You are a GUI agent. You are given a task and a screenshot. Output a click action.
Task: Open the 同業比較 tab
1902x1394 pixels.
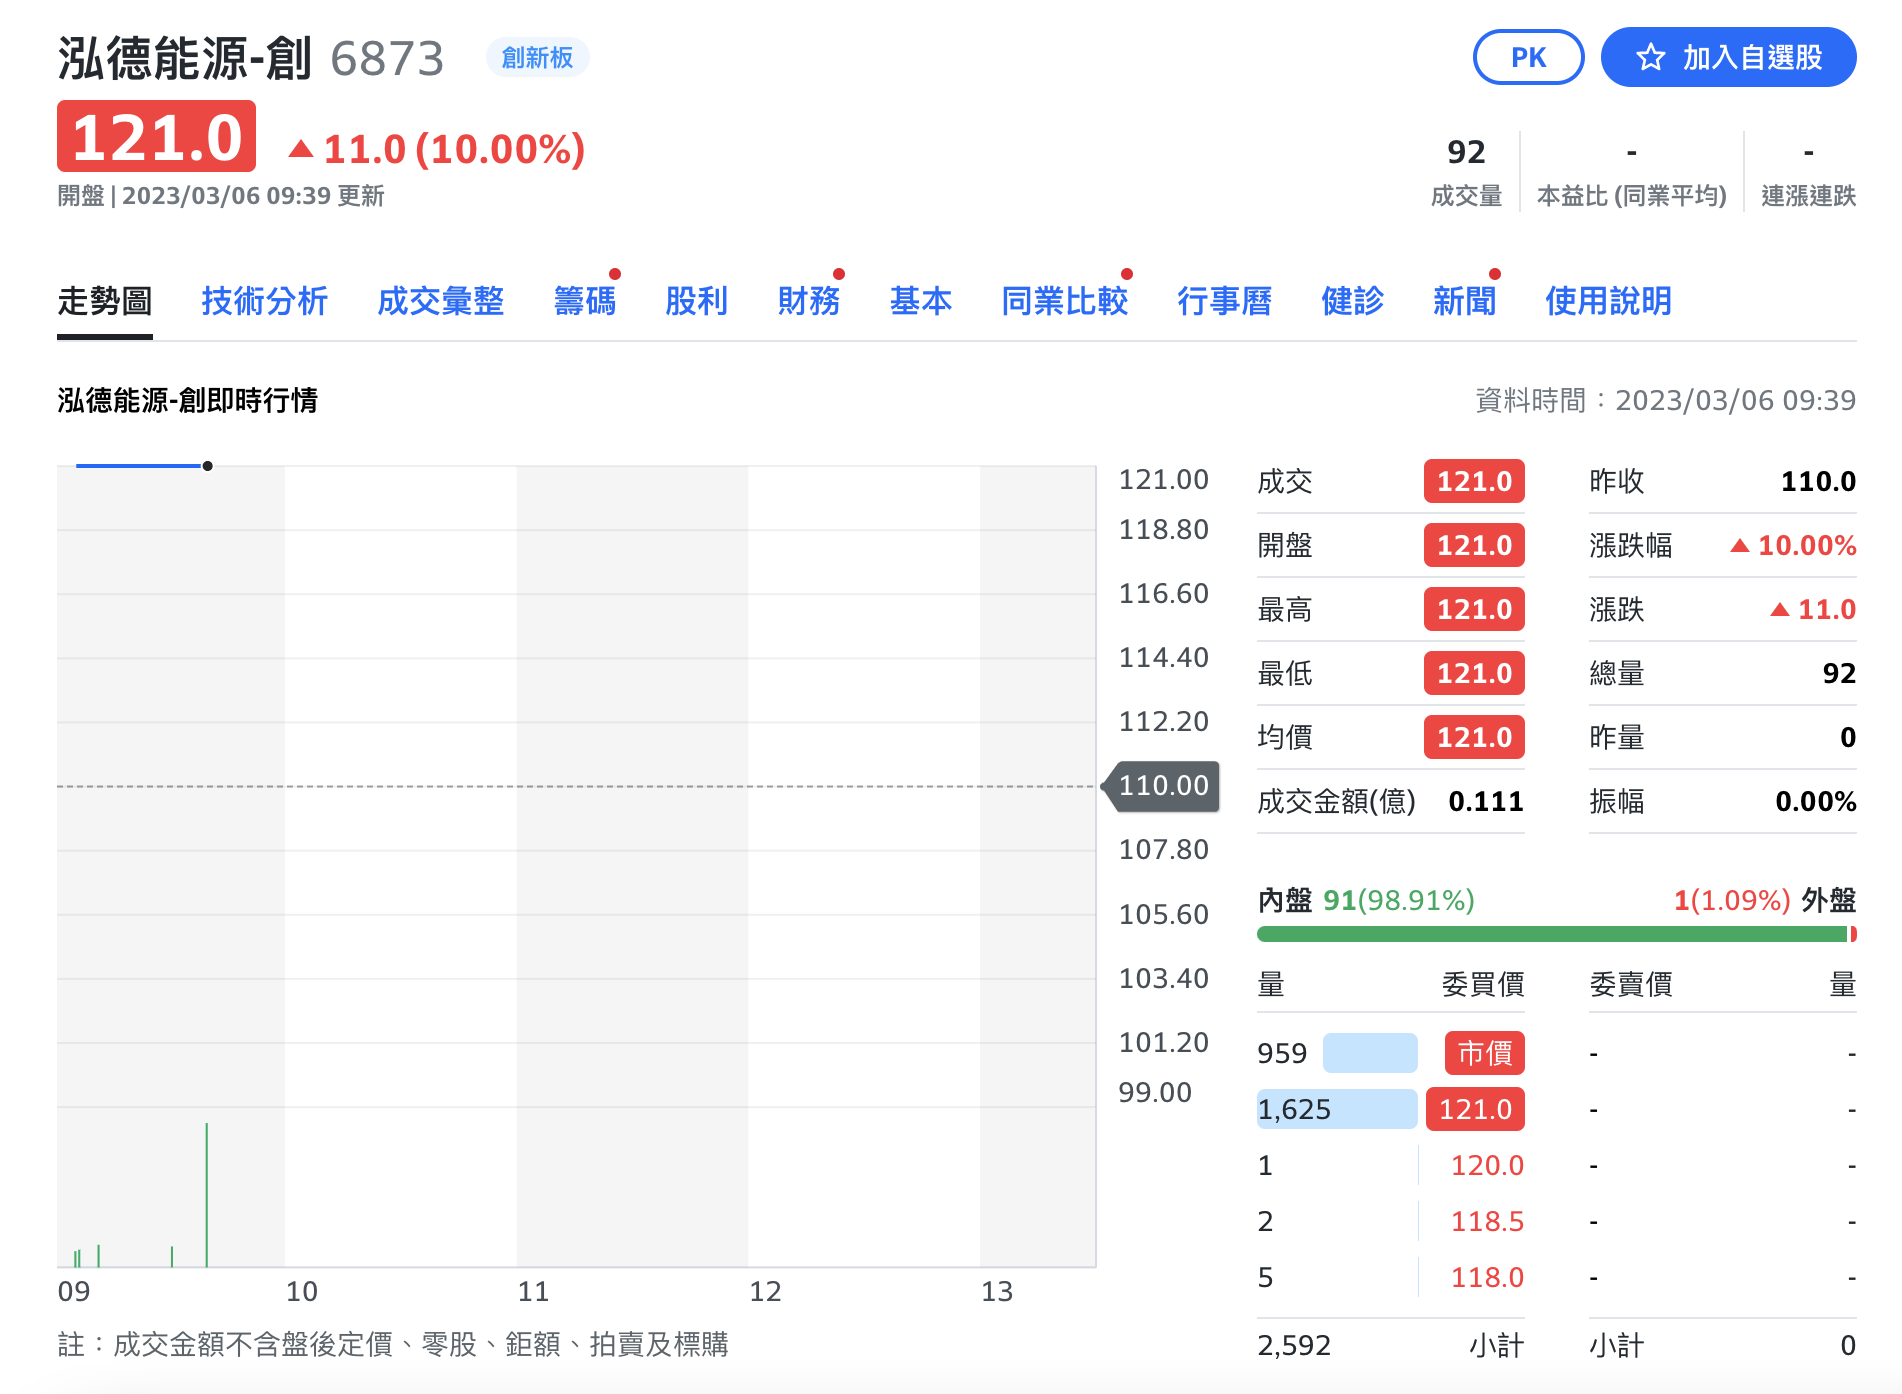1065,301
